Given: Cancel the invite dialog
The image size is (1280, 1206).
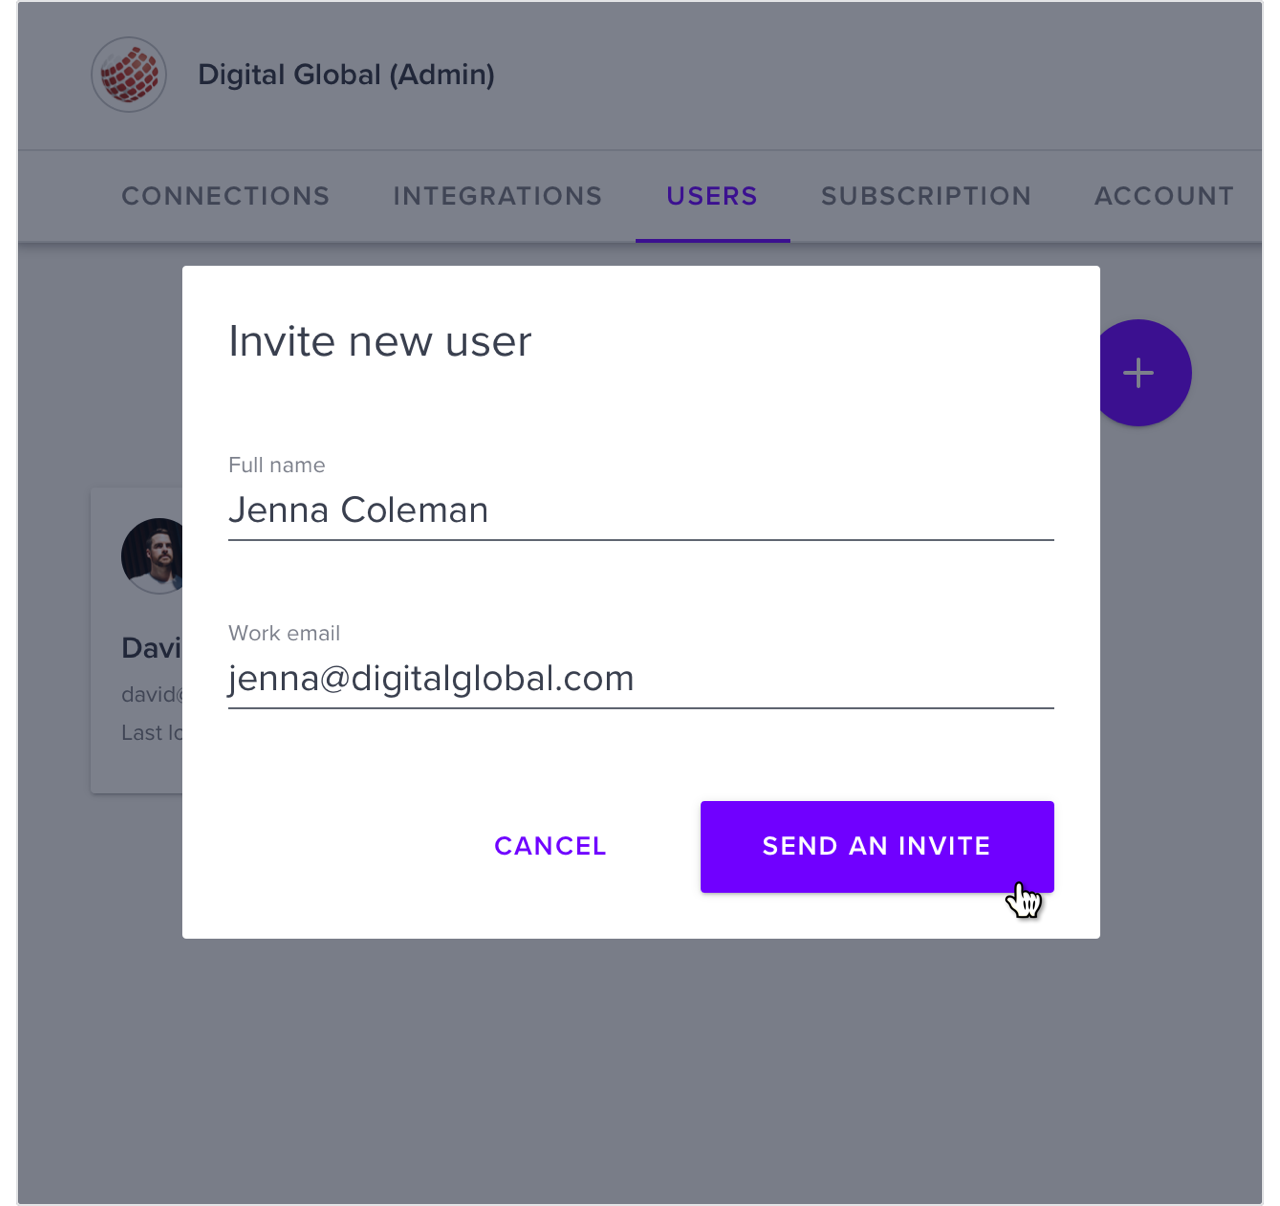Looking at the screenshot, I should 550,847.
